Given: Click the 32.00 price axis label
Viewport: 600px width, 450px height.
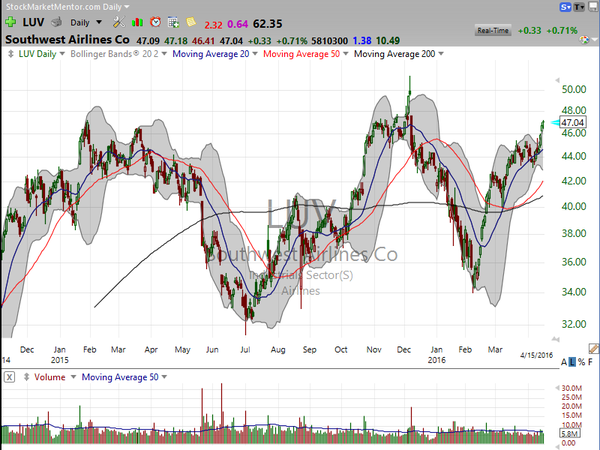Looking at the screenshot, I should tap(574, 324).
